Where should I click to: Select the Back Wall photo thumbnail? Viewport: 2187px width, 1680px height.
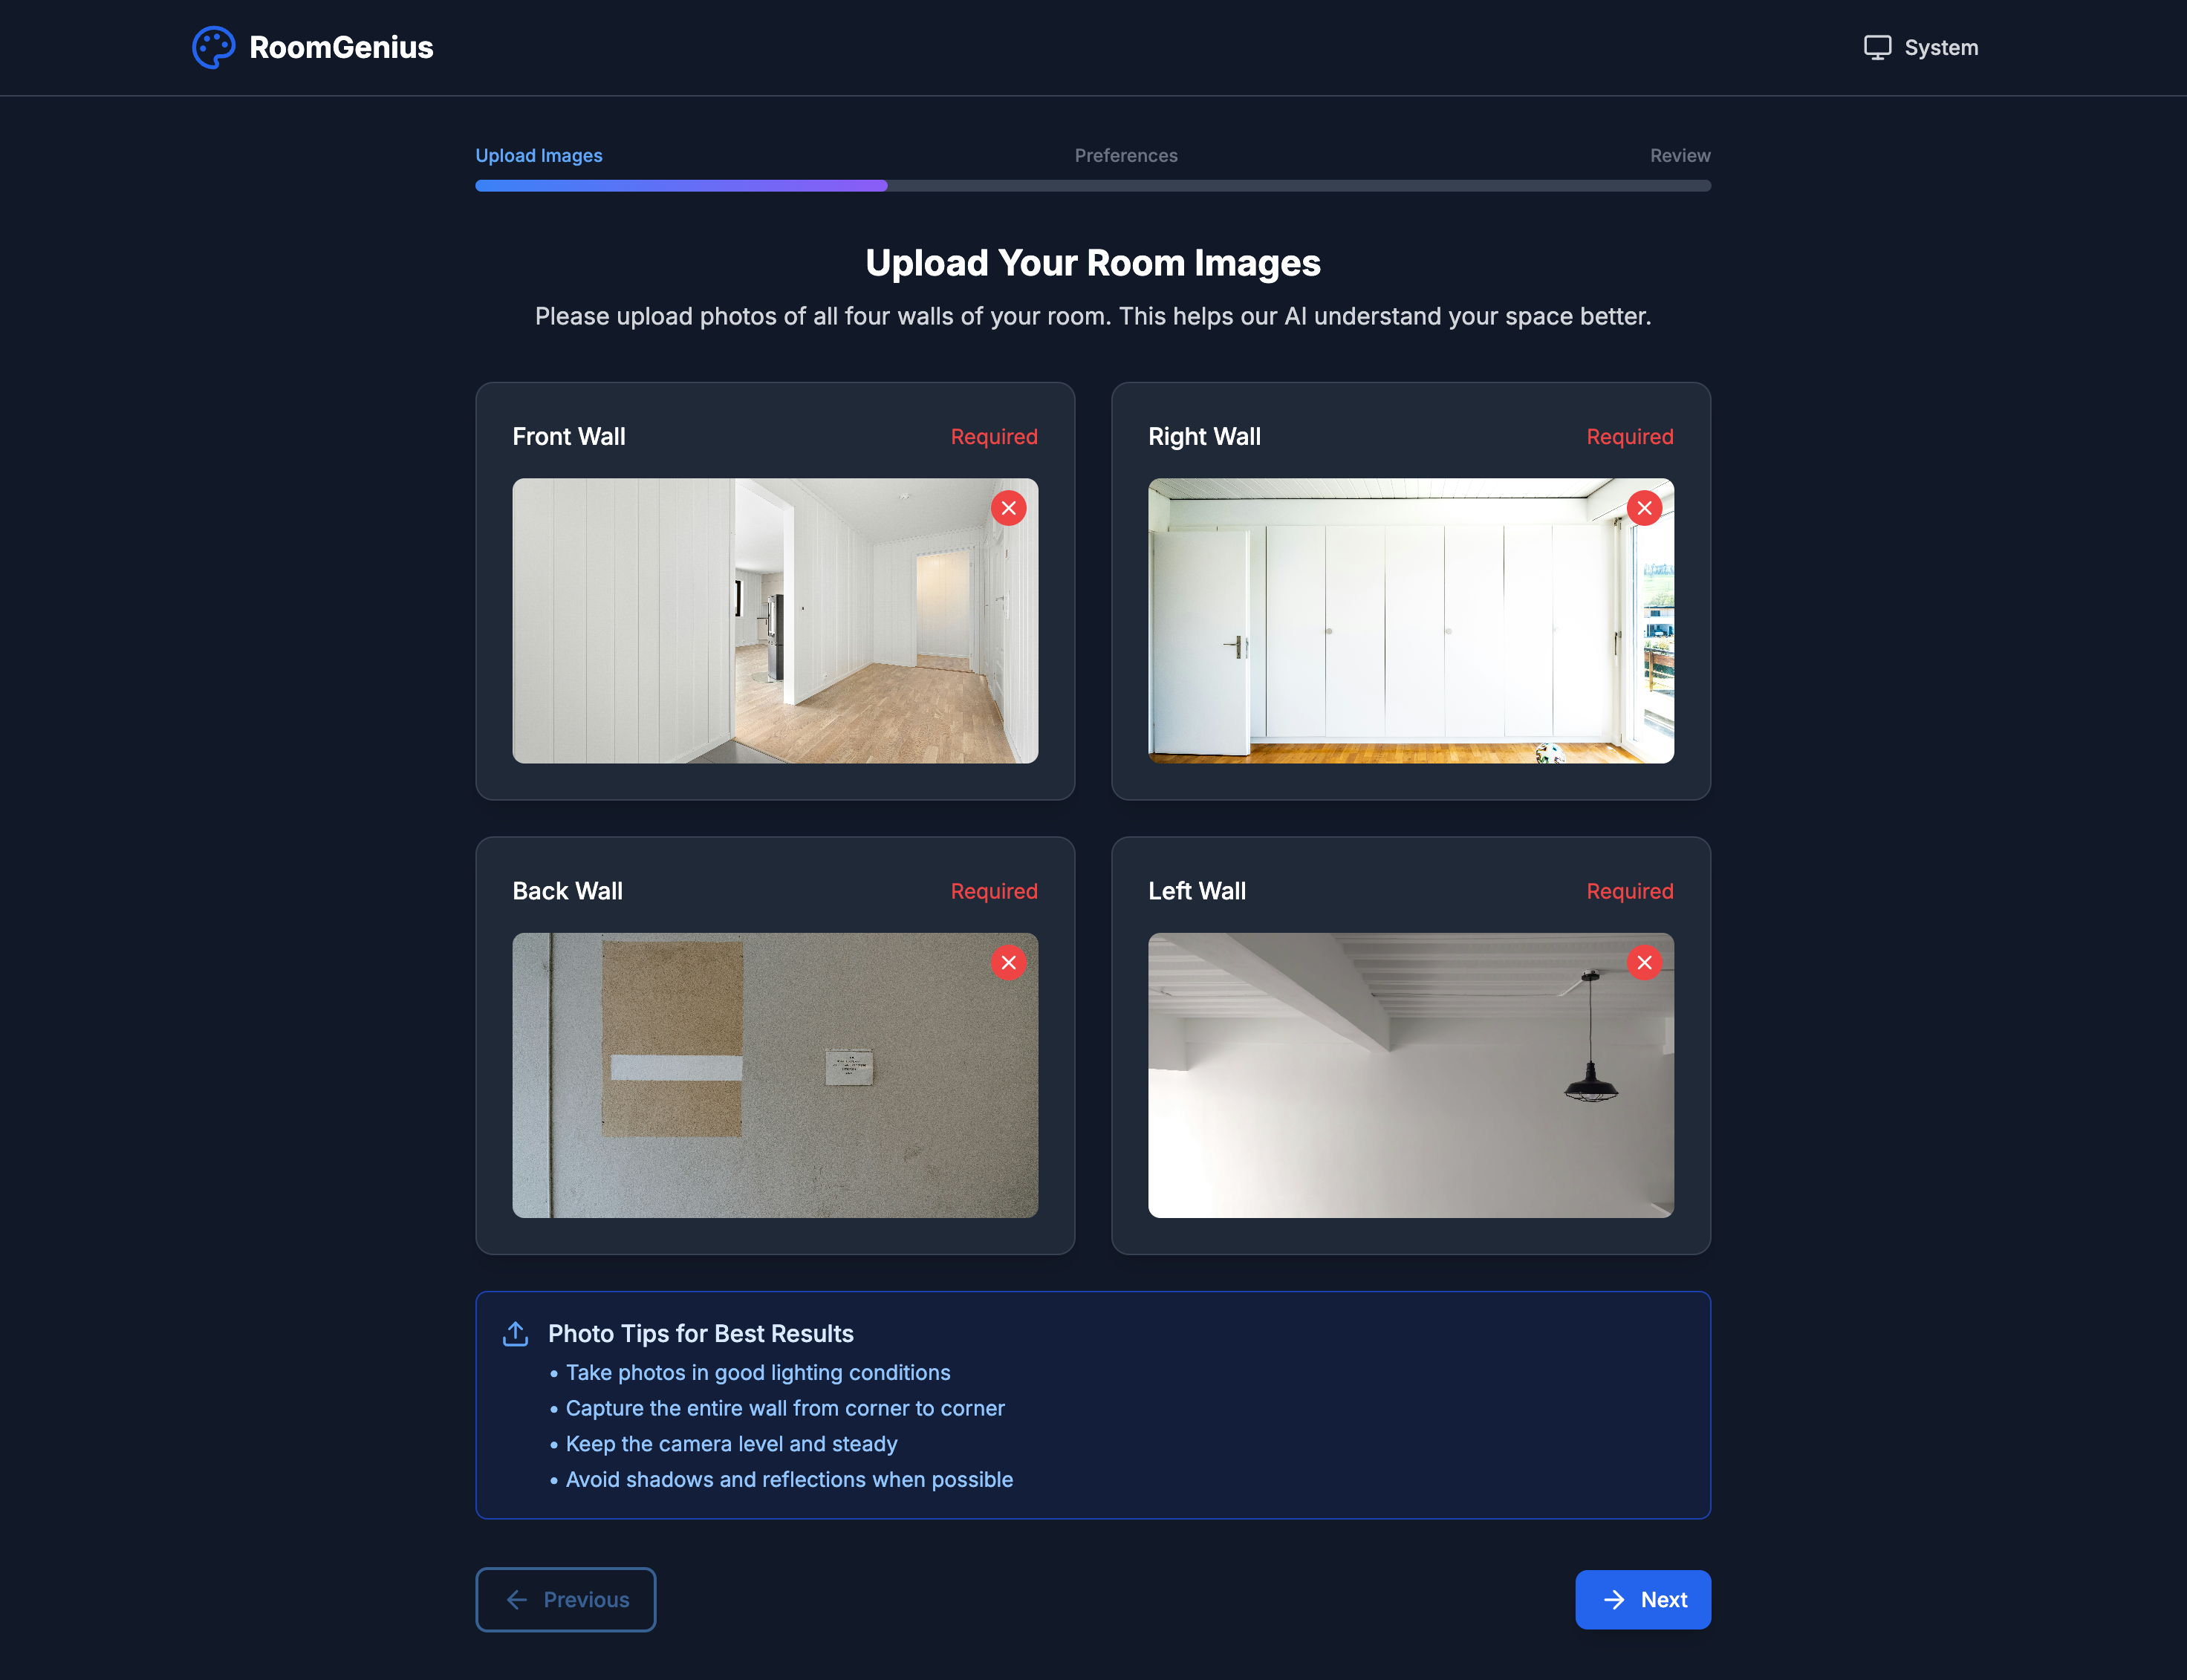click(775, 1075)
